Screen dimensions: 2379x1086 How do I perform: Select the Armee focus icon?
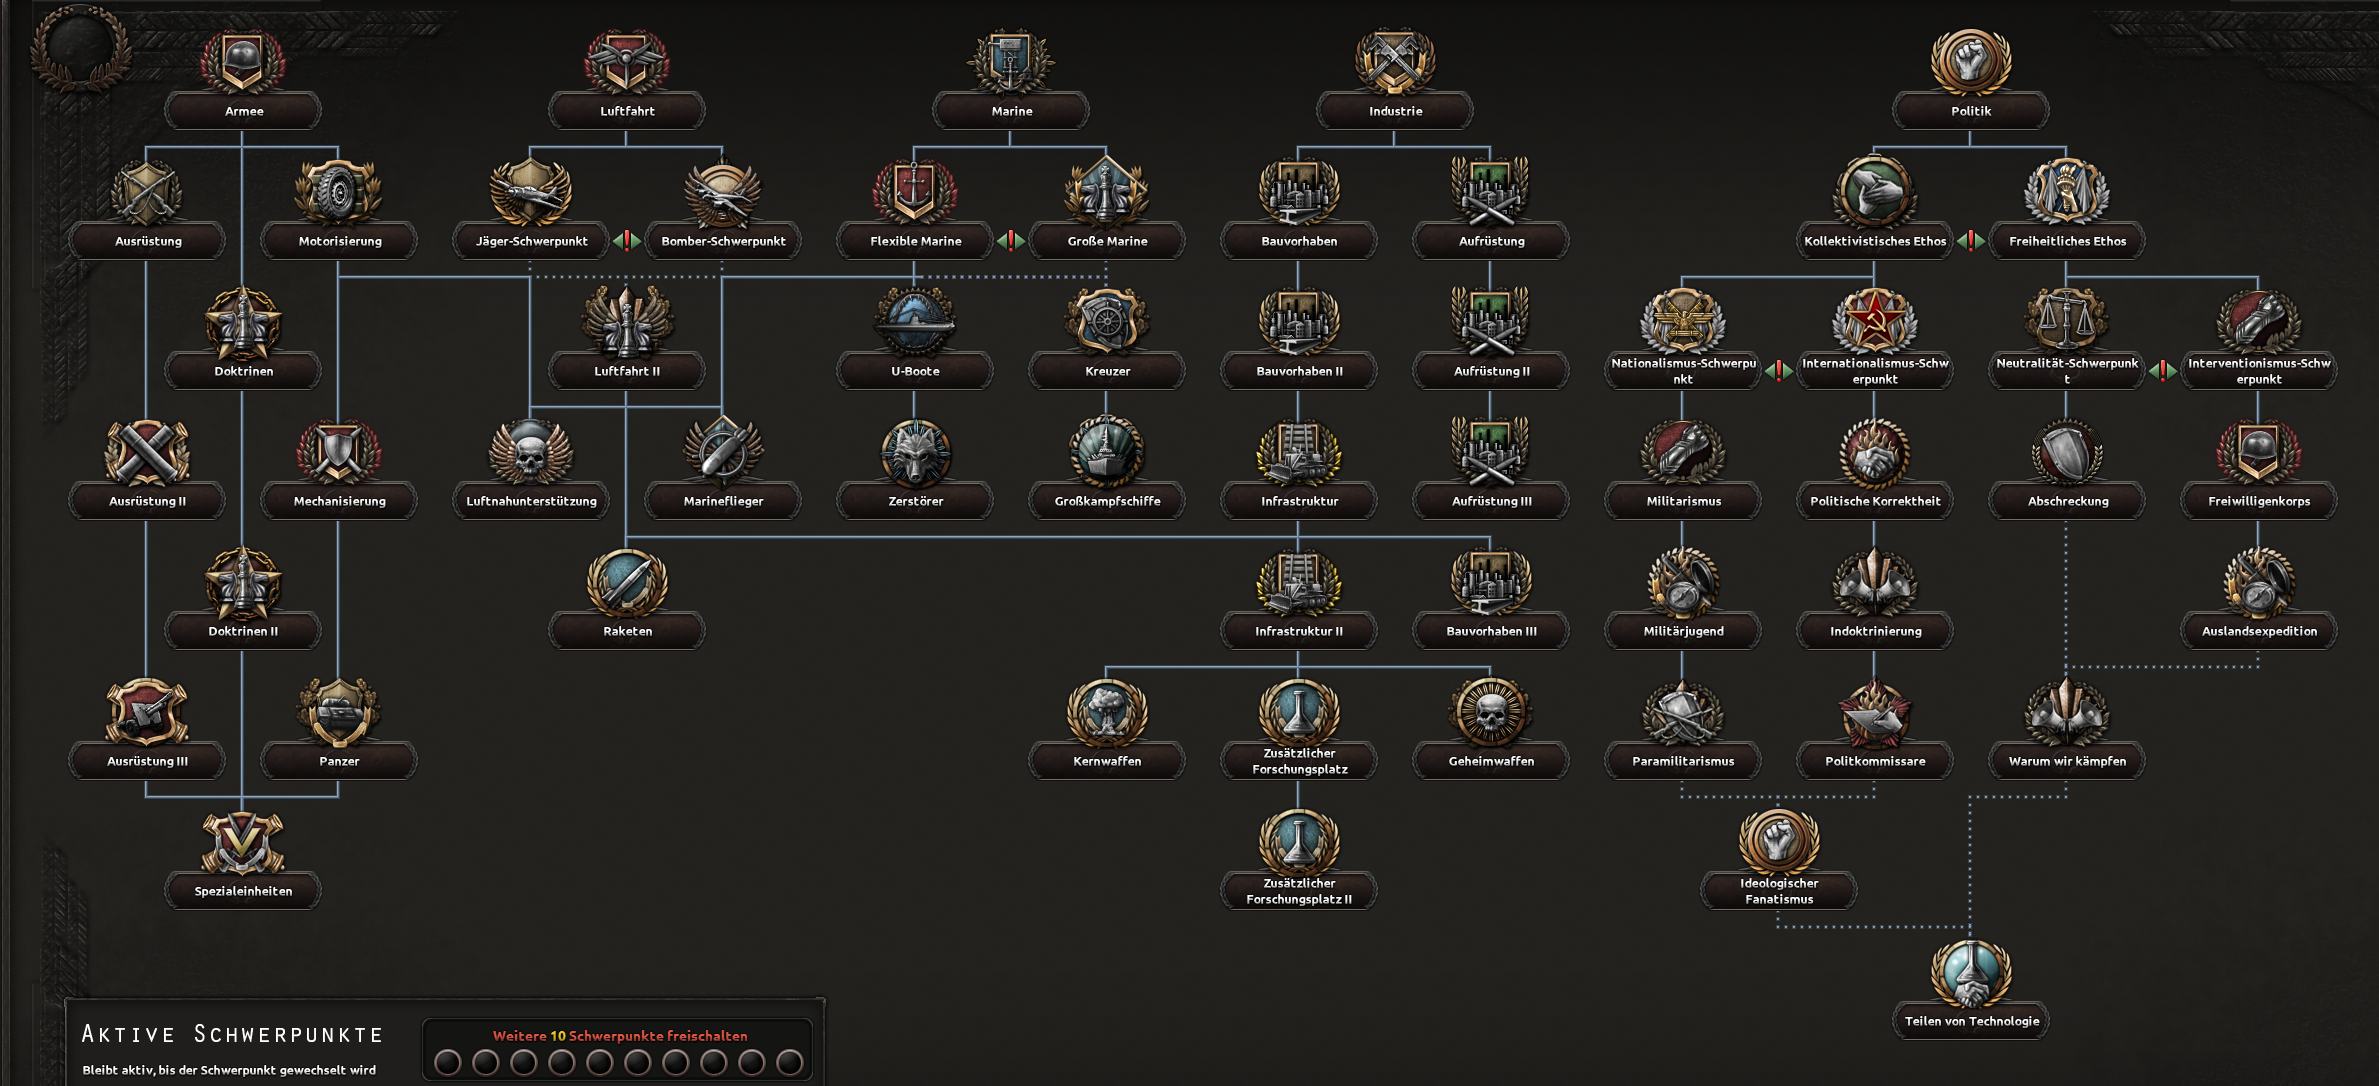243,62
